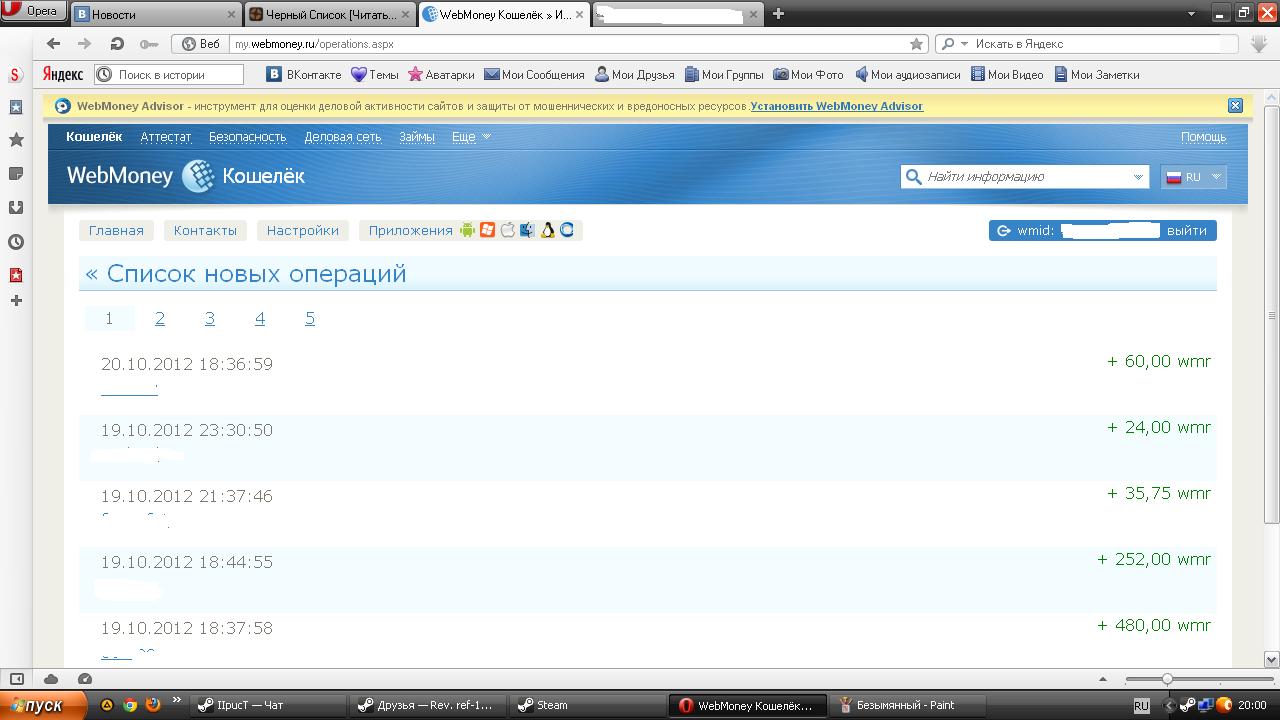
Task: Open the Настройки section
Action: pos(303,230)
